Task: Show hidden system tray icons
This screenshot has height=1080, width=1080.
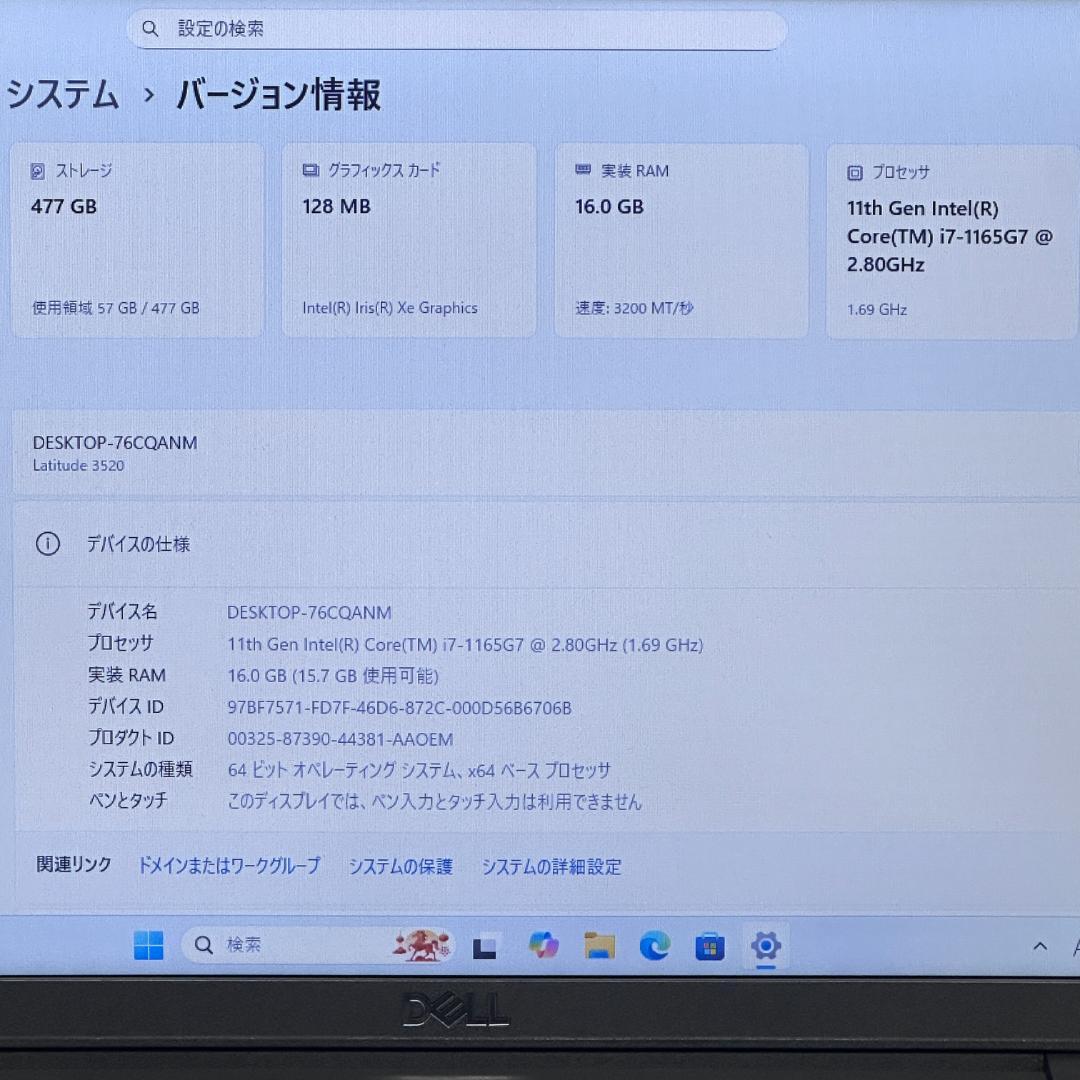Action: (x=1040, y=946)
